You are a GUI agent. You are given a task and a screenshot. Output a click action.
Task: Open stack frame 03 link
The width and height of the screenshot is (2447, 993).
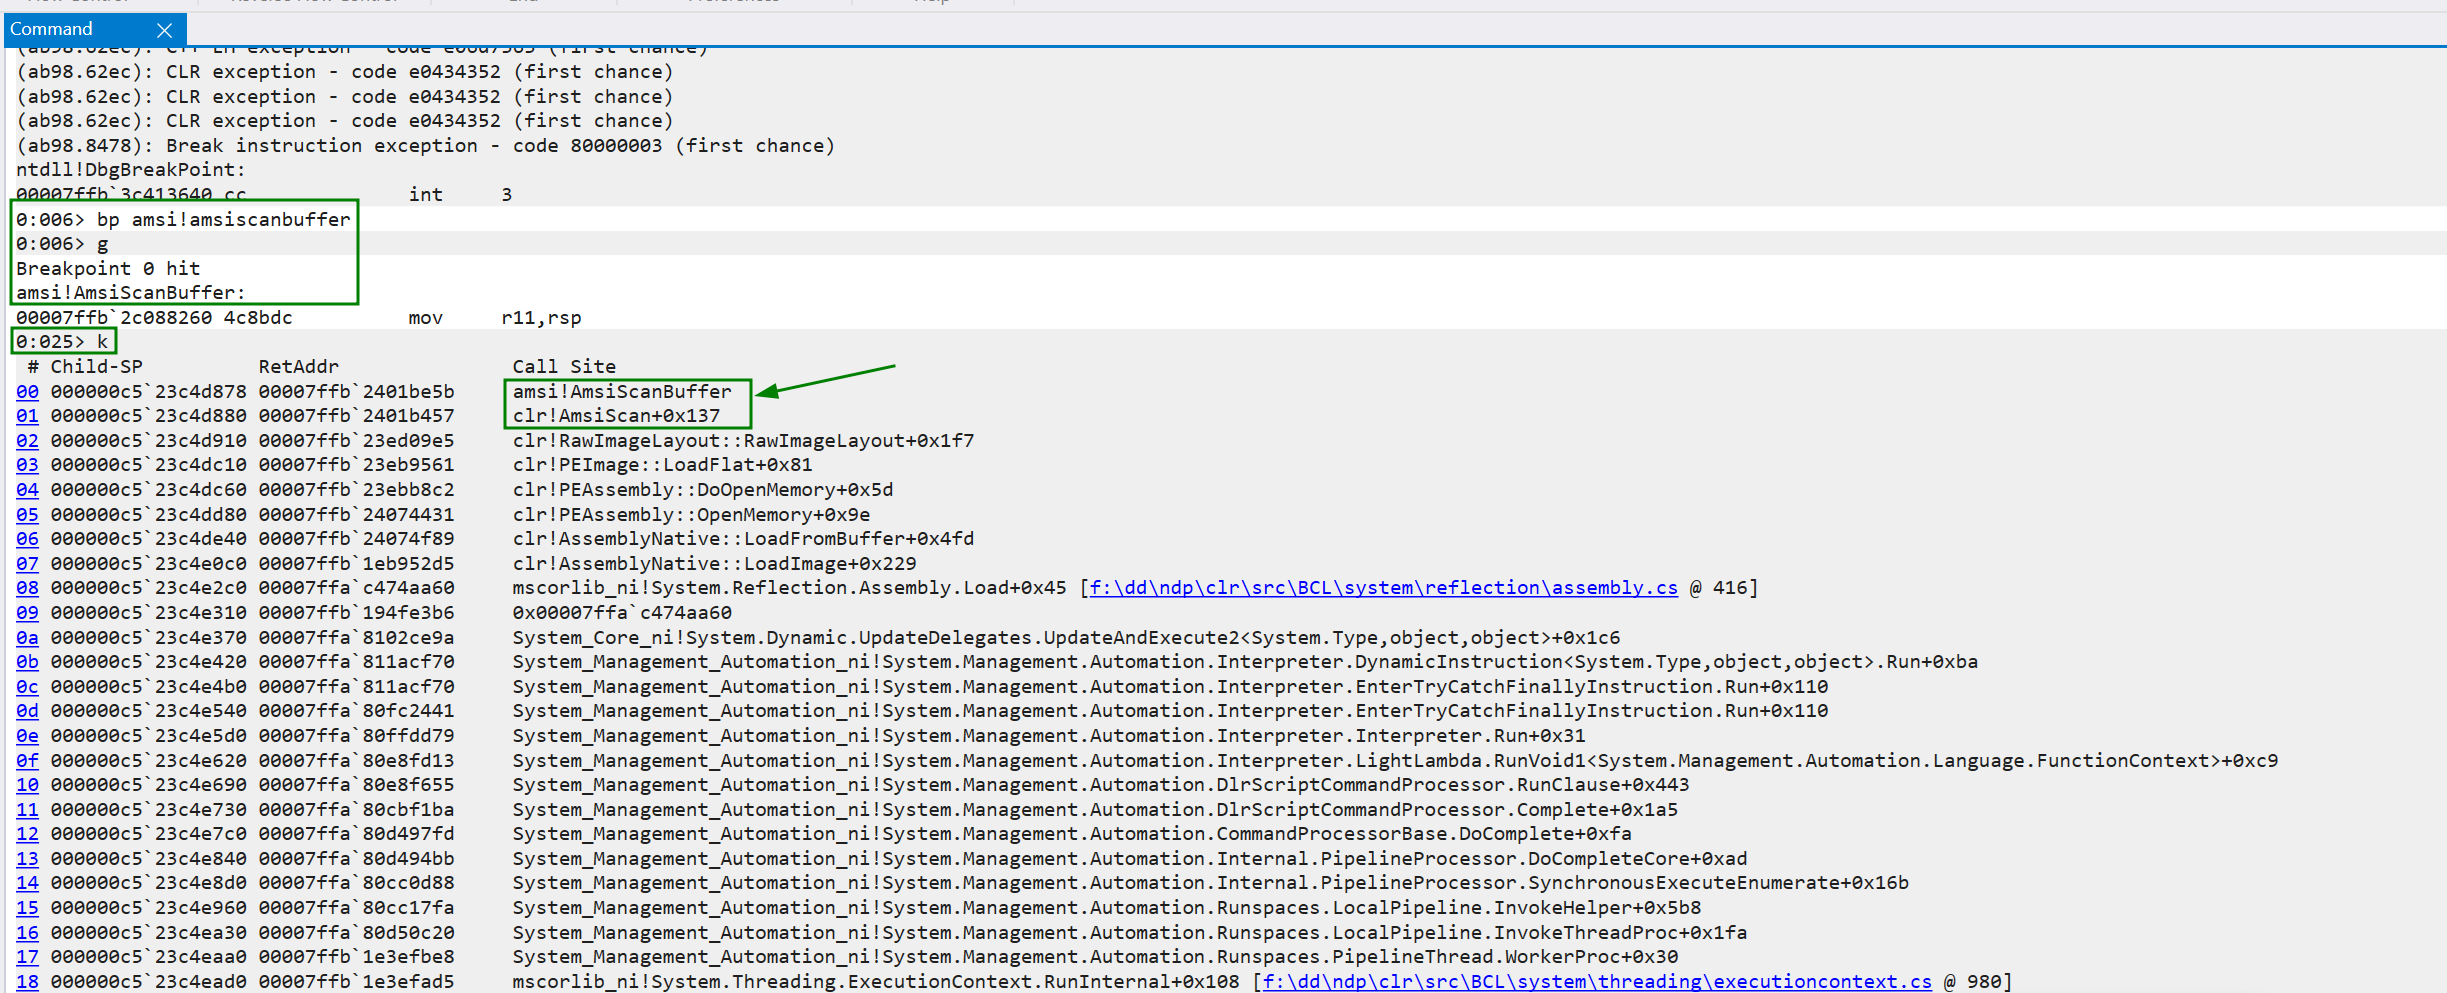pos(27,465)
